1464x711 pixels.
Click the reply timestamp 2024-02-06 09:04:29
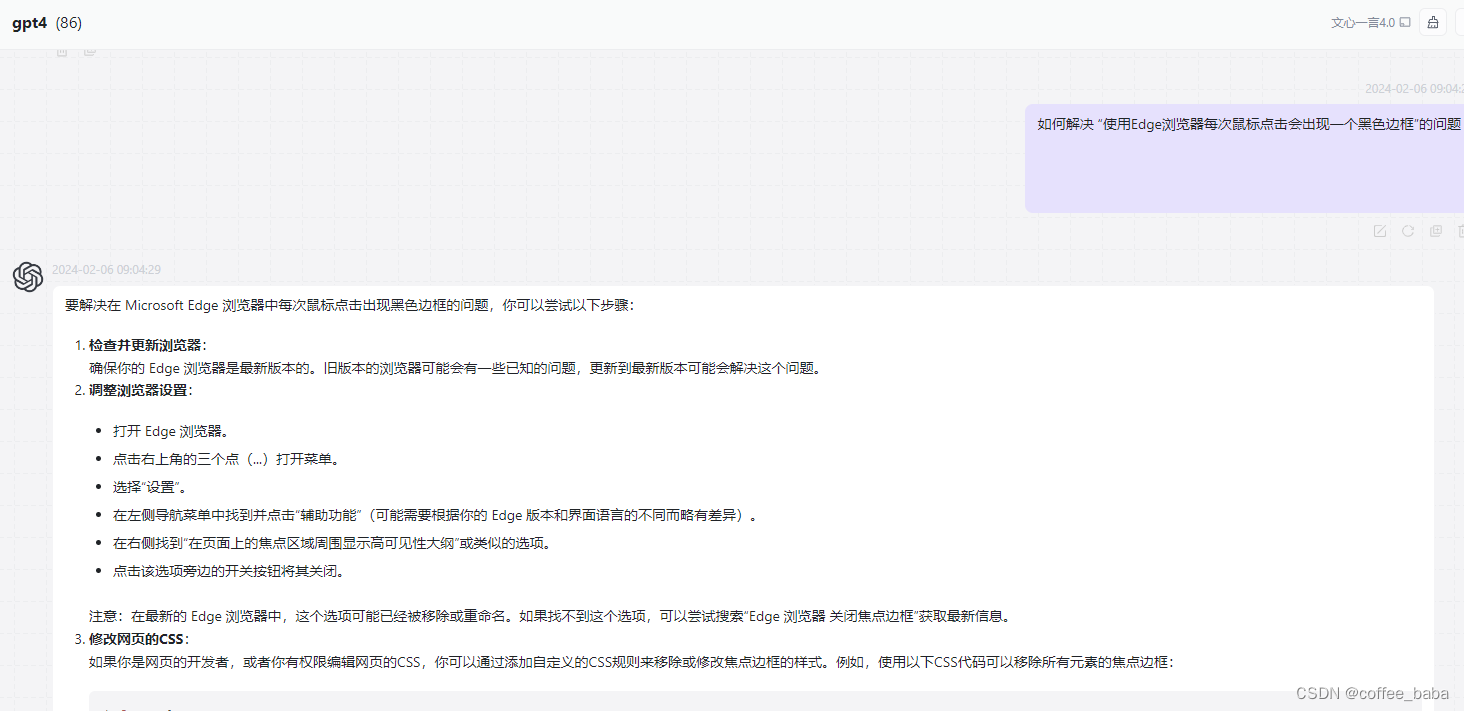106,269
